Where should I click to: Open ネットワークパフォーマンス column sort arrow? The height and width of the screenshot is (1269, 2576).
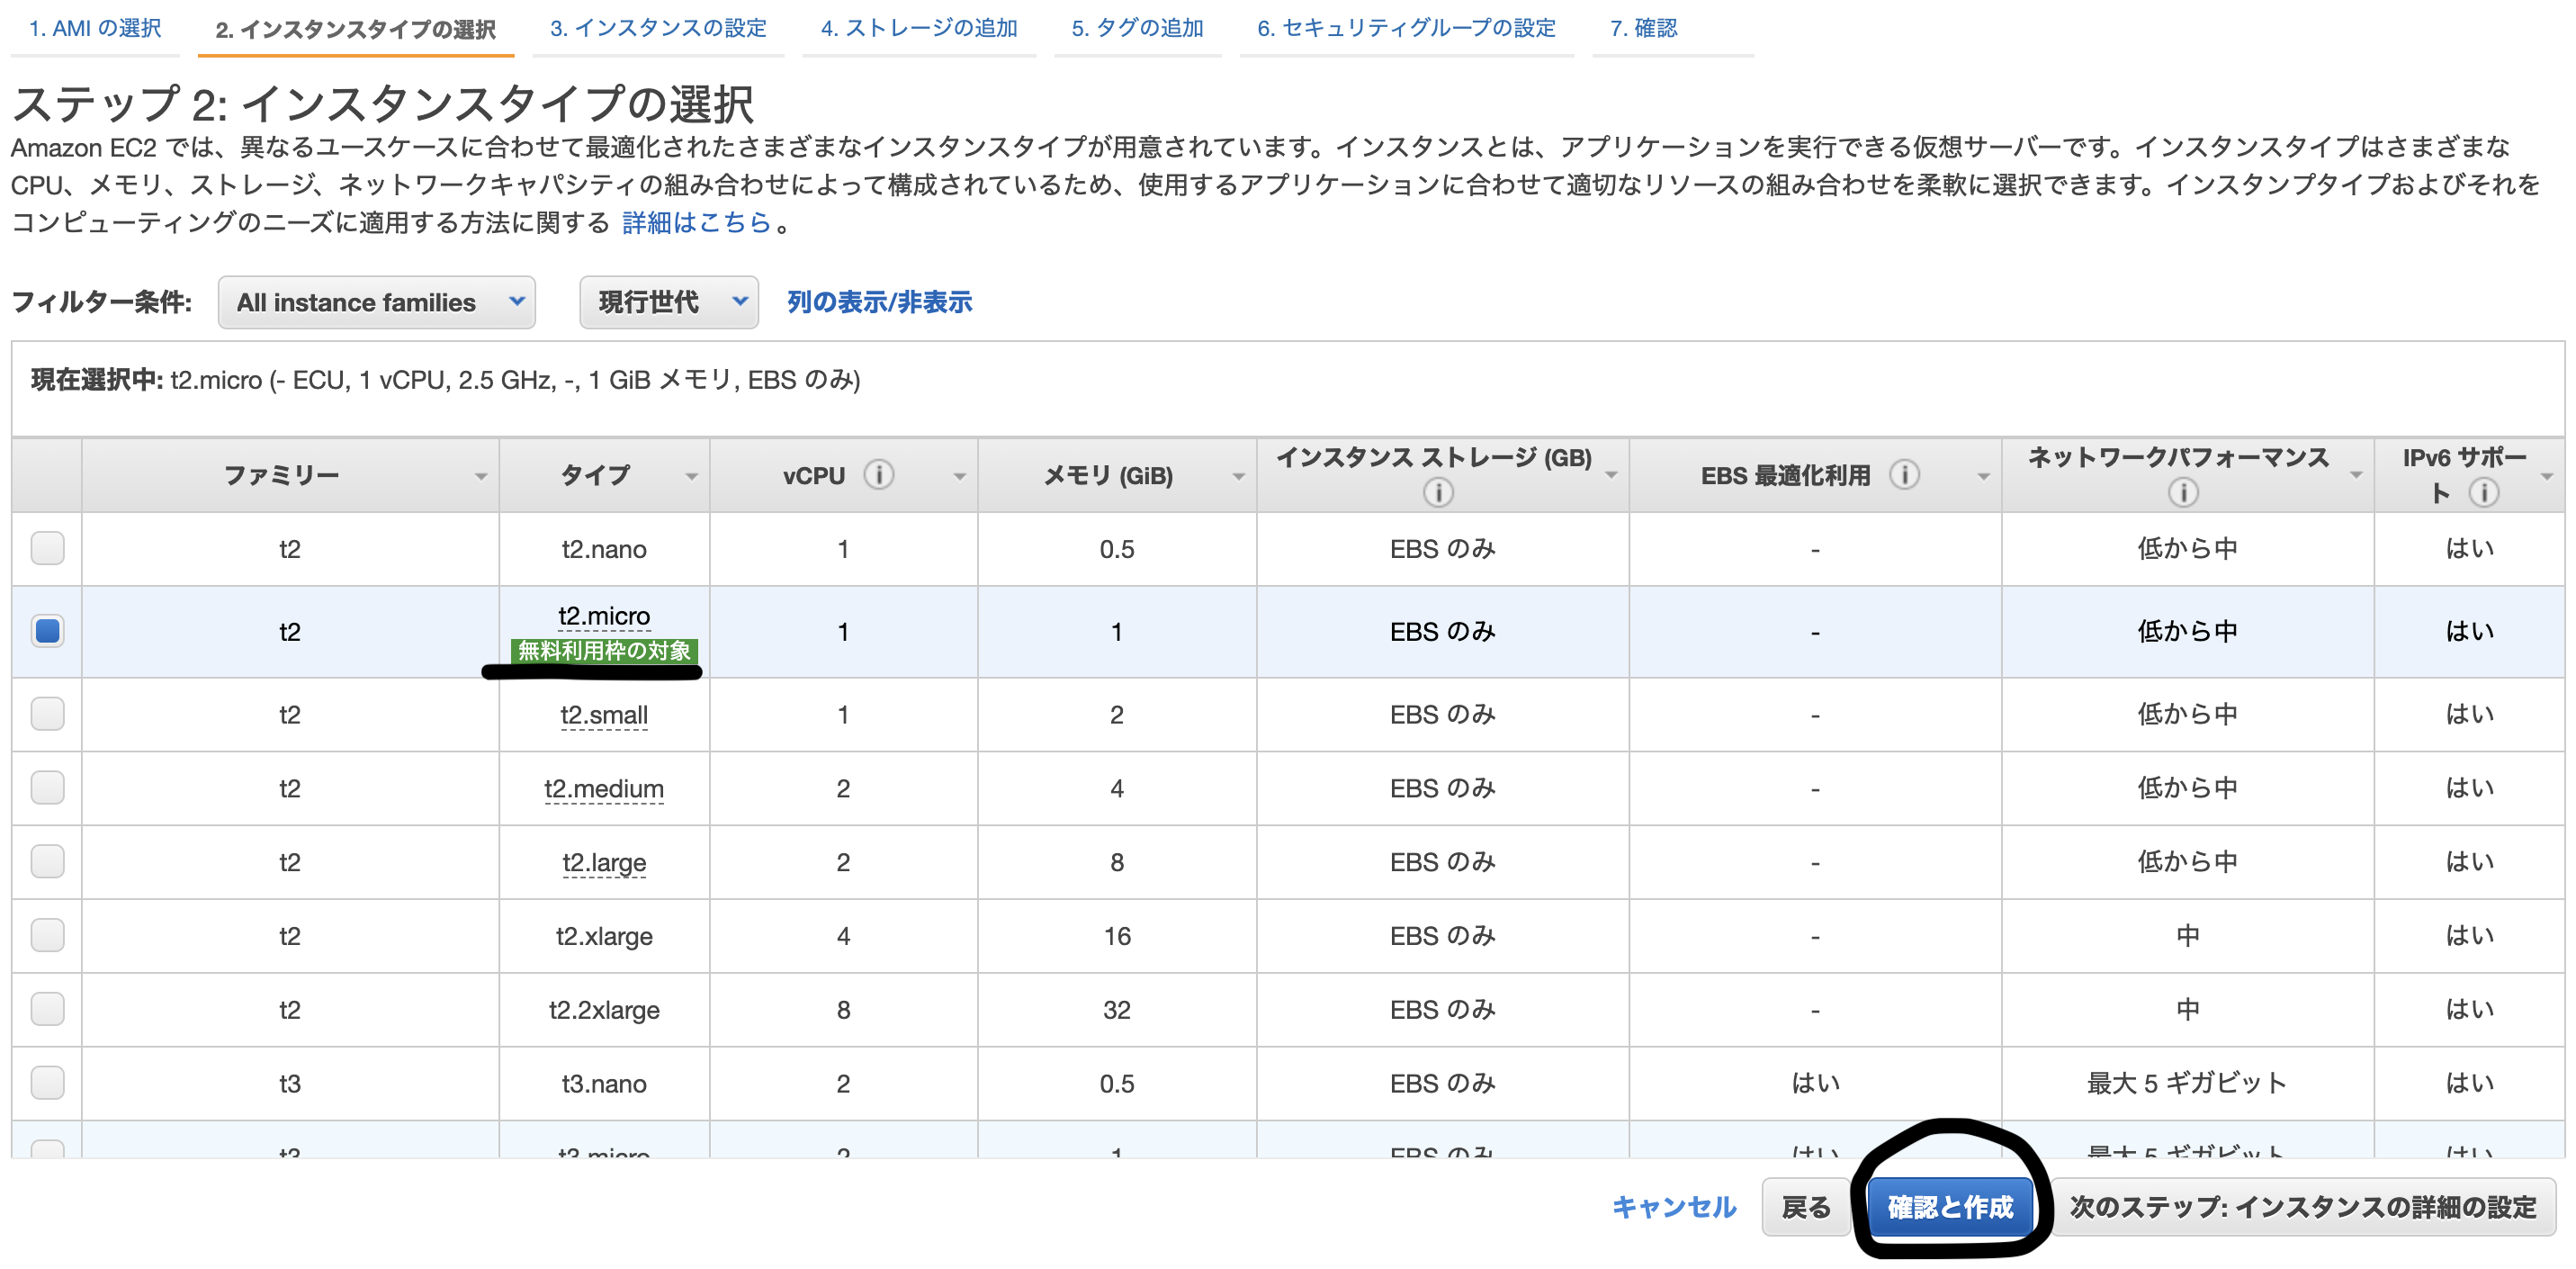[x=2357, y=477]
